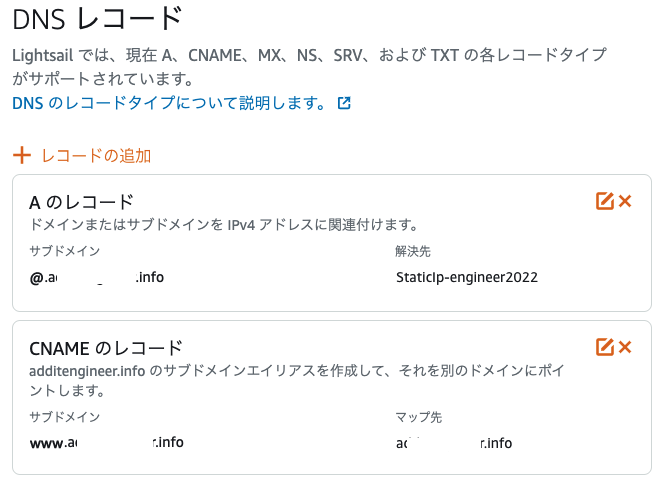Click the A record IPv4 description text
This screenshot has height=485, width=668.
click(x=225, y=225)
